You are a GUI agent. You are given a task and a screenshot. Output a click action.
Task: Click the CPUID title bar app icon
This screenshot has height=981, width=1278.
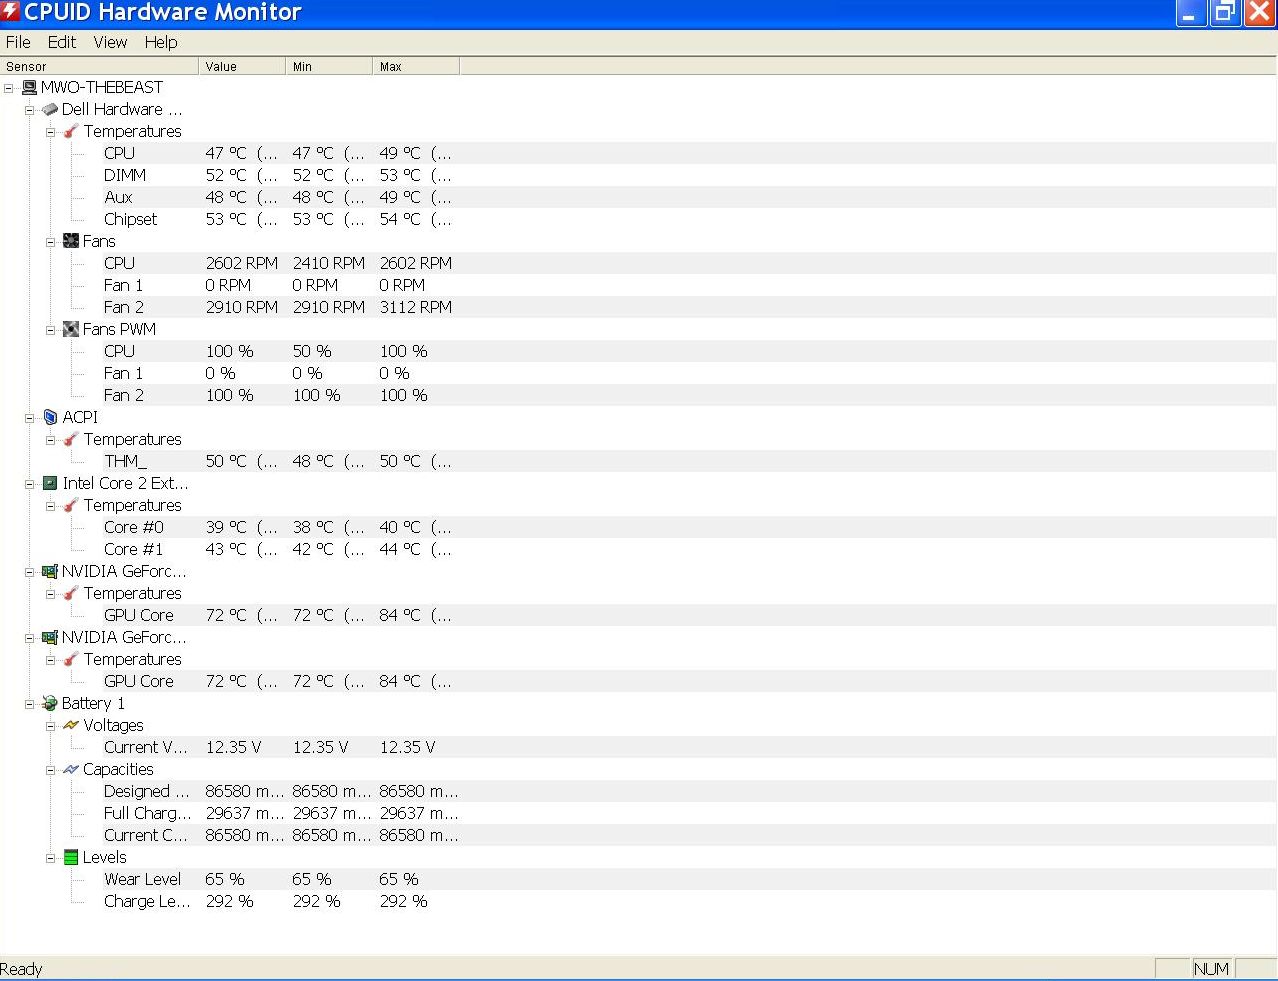pyautogui.click(x=10, y=12)
